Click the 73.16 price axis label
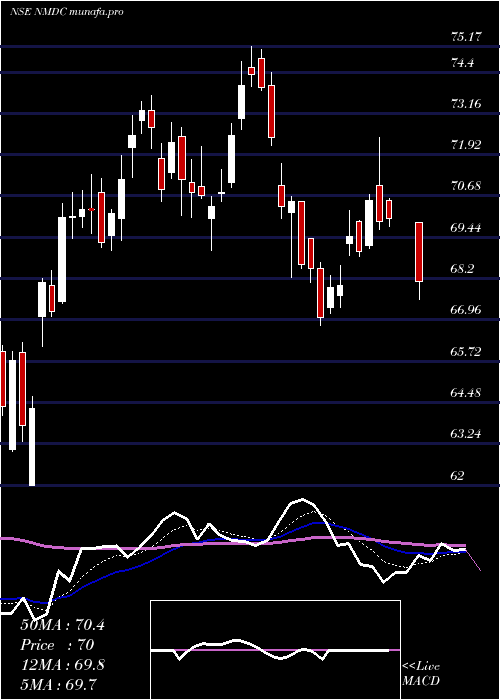500x700 pixels. (x=466, y=104)
